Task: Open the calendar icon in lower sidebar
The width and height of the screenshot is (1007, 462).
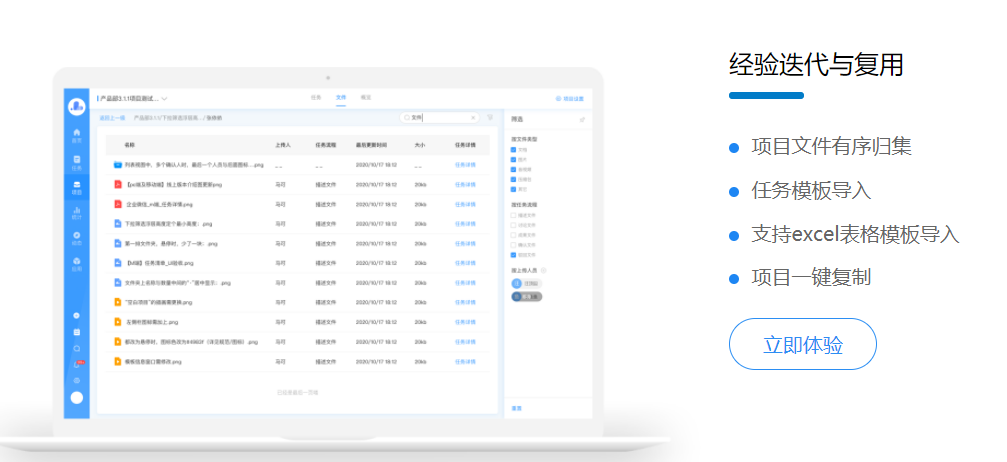Action: click(77, 332)
